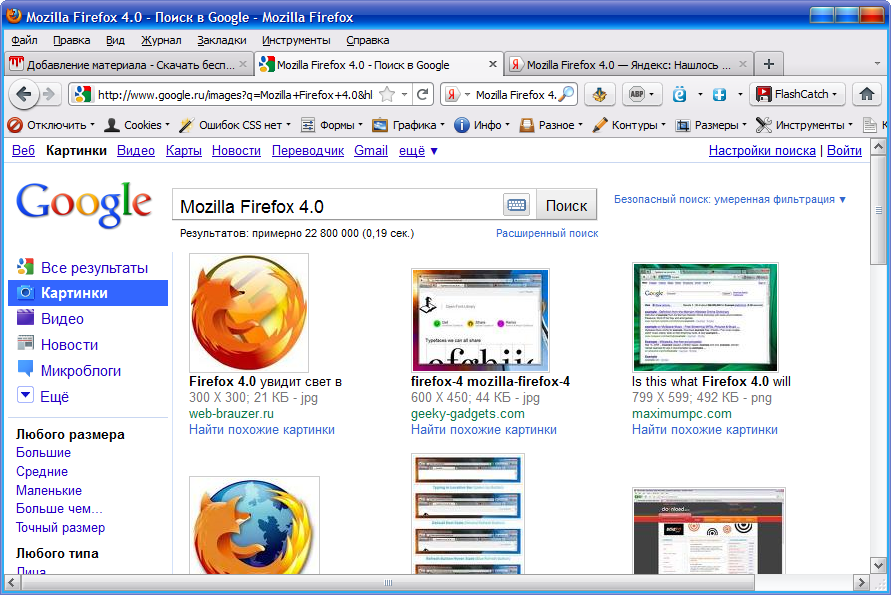Click the magnifier in the Yandex search box
This screenshot has width=891, height=595.
pyautogui.click(x=566, y=94)
